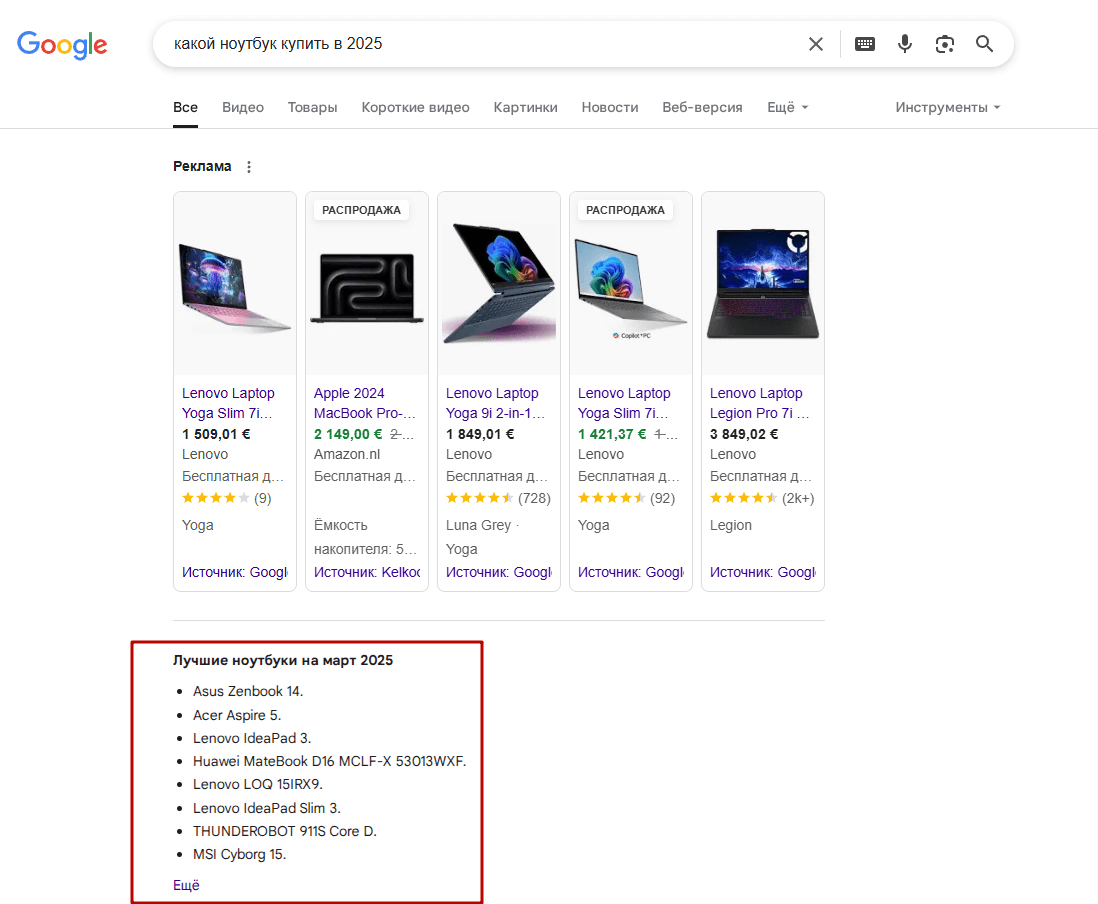Open the three-dot menu next to Реклама
The image size is (1098, 904).
click(x=249, y=167)
